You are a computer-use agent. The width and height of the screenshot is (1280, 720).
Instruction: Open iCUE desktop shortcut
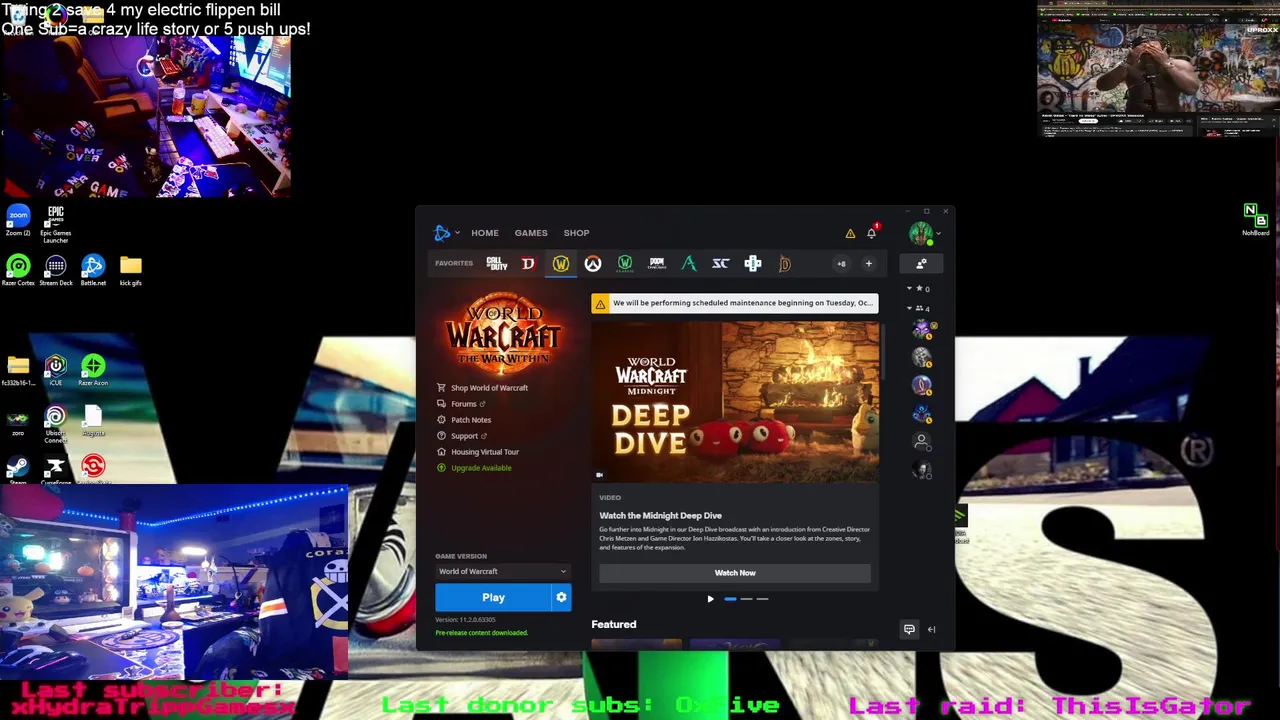pos(55,370)
